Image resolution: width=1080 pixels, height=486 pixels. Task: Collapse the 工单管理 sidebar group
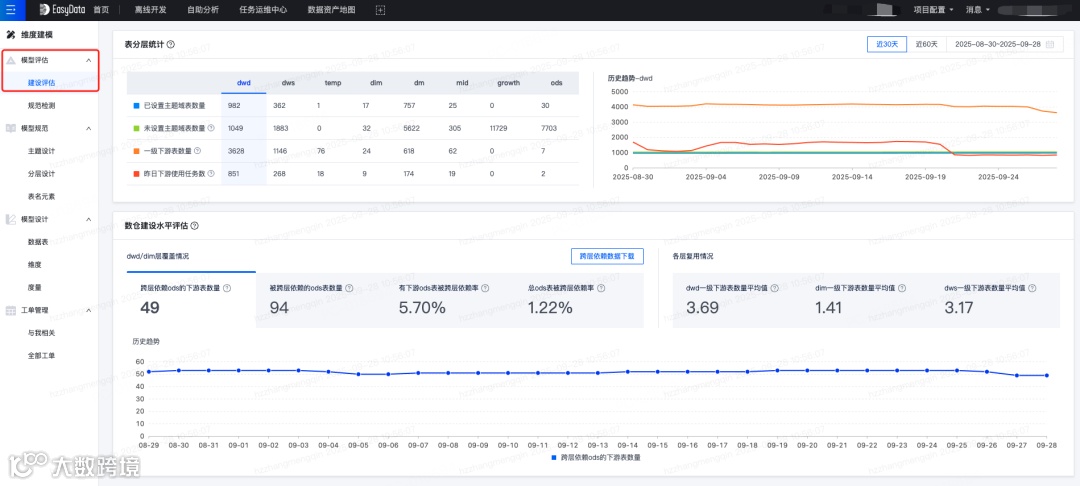tap(88, 310)
